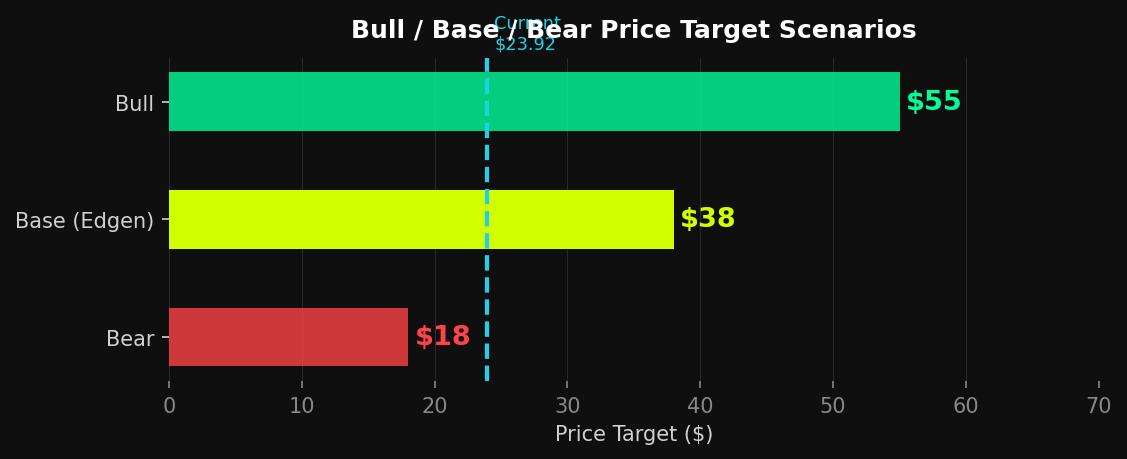The height and width of the screenshot is (459, 1127).
Task: Select the $38 Base value label
Action: pos(707,219)
